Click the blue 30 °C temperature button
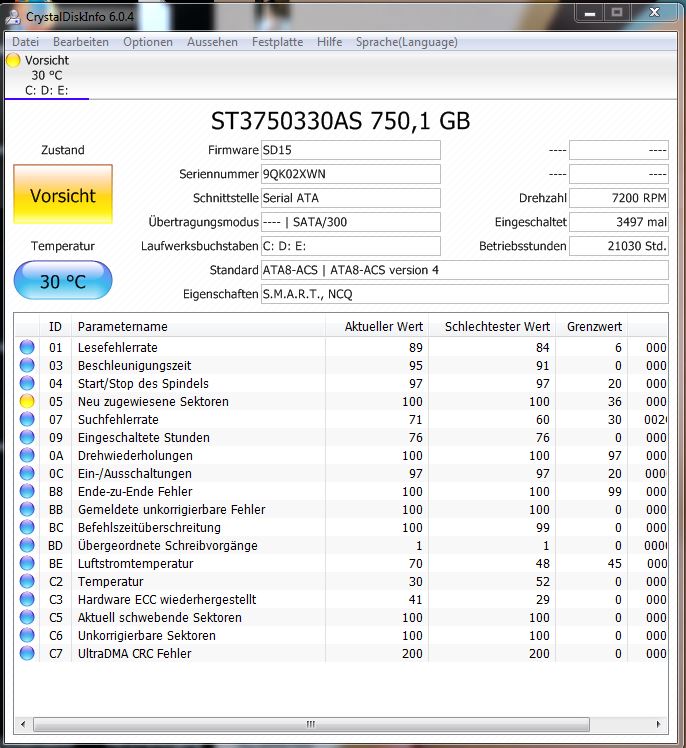The height and width of the screenshot is (748, 686). 63,280
